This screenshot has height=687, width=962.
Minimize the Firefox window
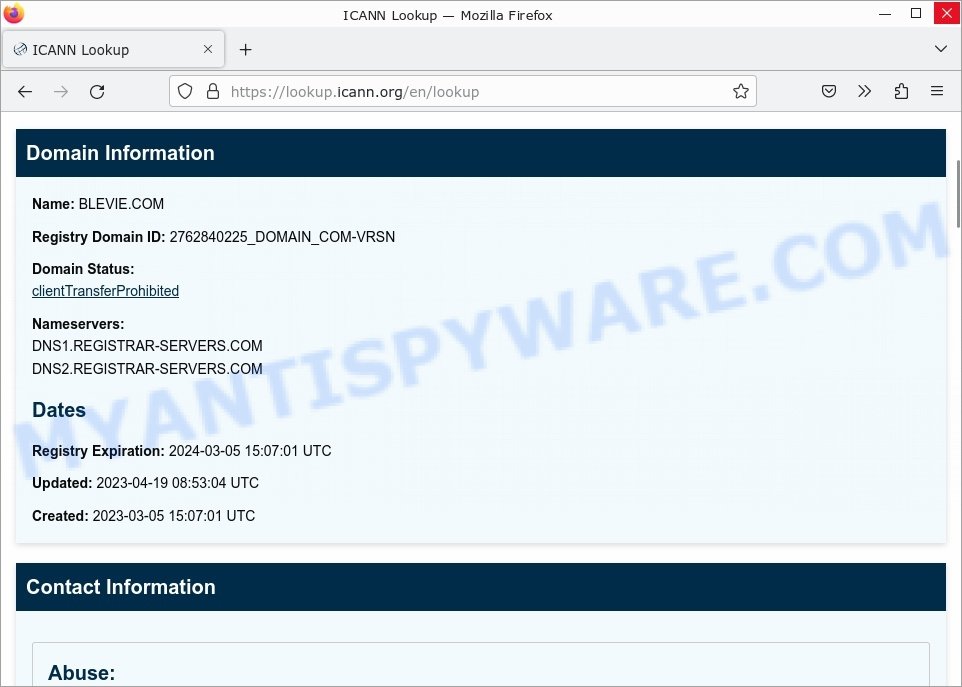(885, 14)
